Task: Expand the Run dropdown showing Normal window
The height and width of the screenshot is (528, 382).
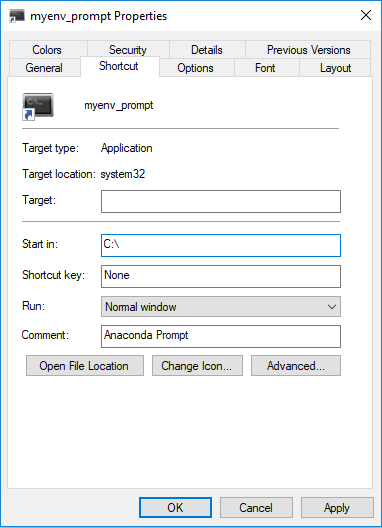Action: [x=221, y=306]
